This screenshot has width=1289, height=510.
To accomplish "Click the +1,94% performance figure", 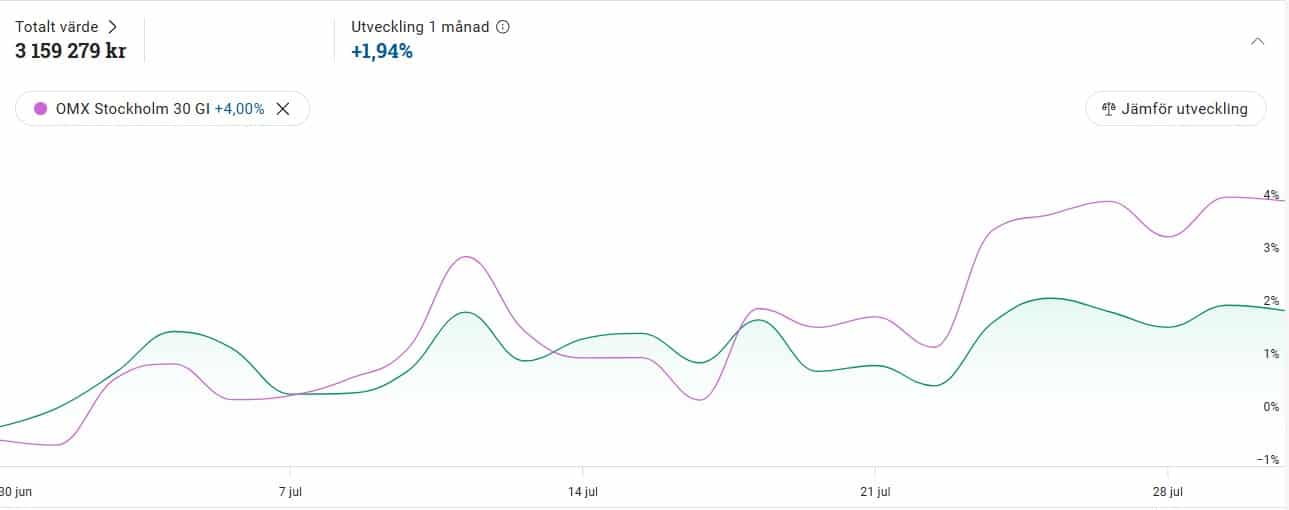I will coord(382,51).
